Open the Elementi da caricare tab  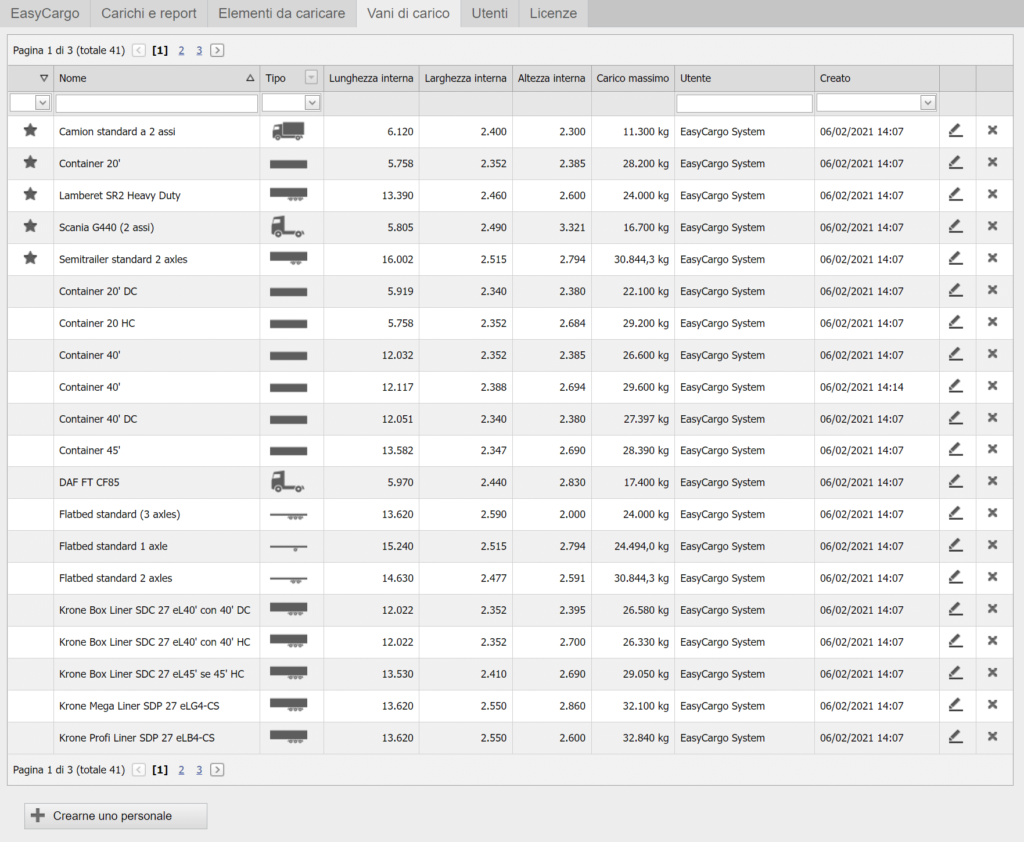point(281,13)
